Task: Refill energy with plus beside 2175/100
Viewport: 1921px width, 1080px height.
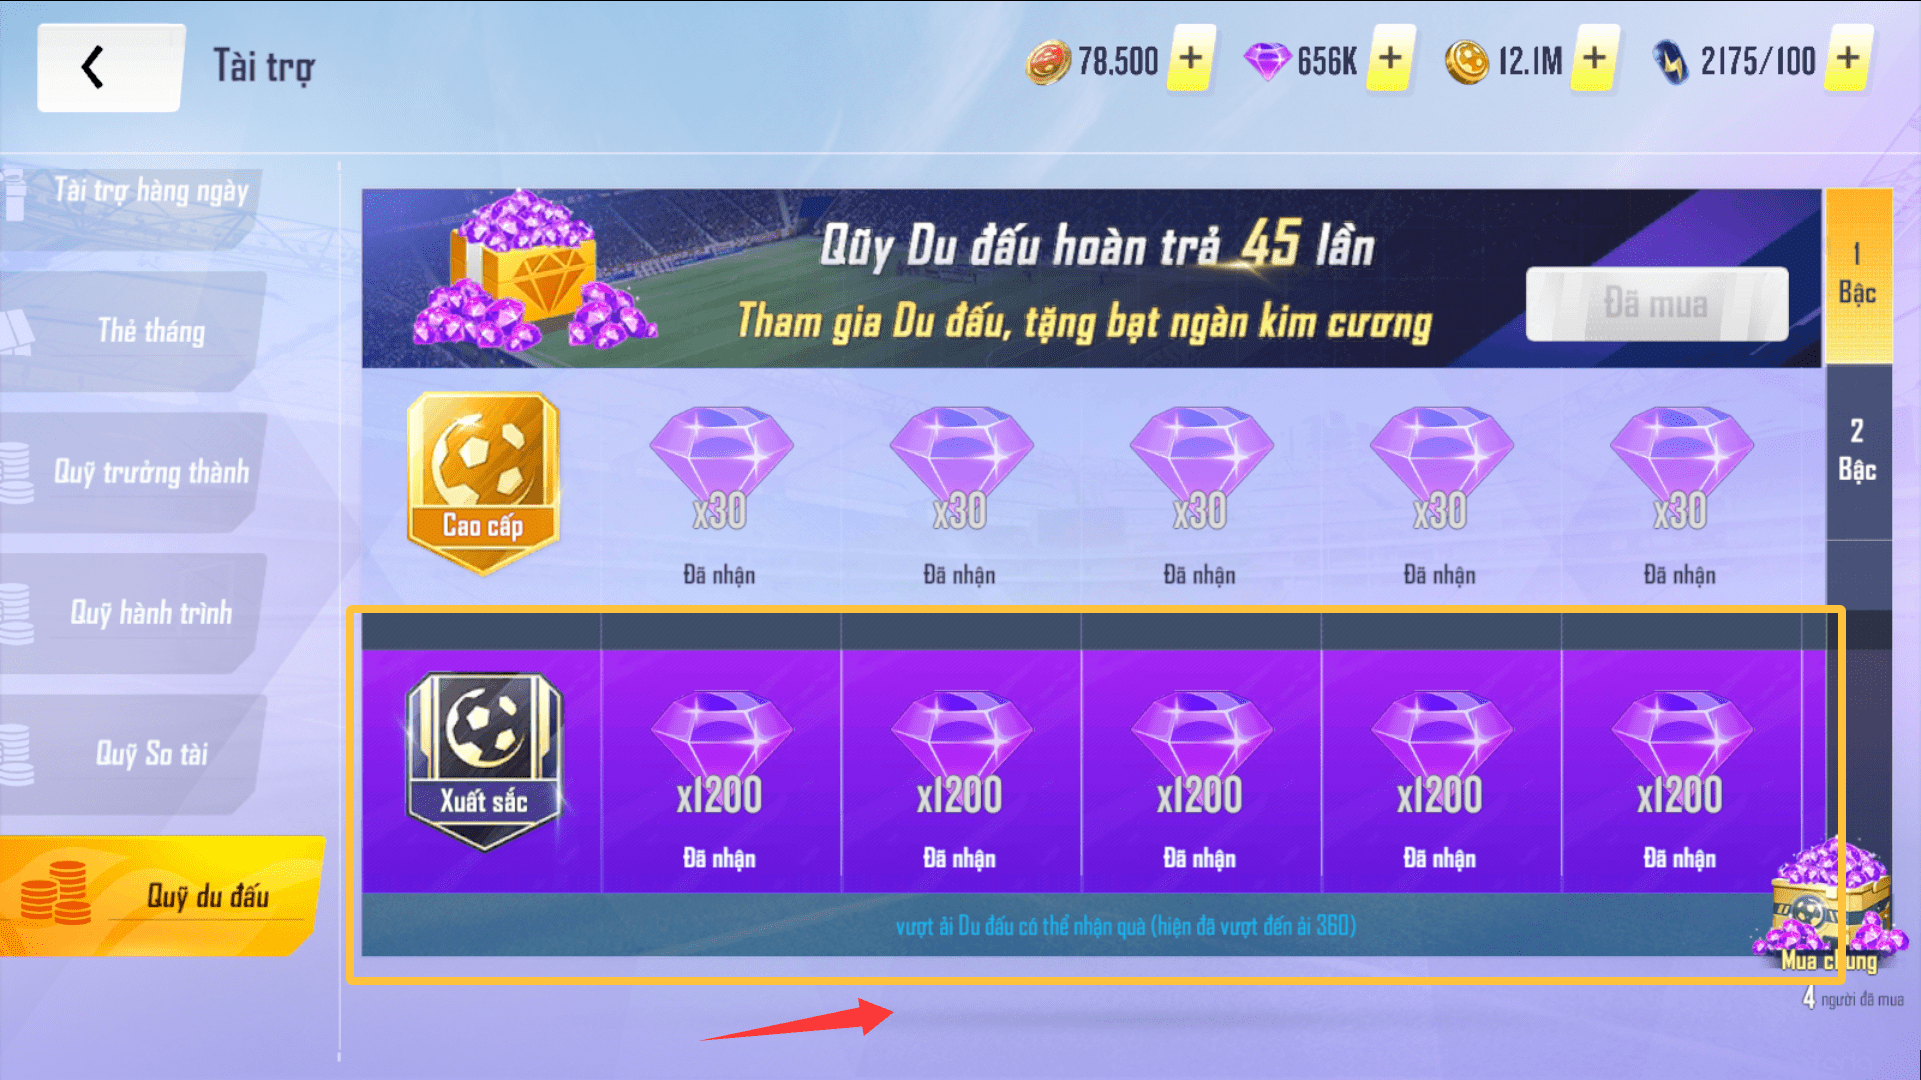Action: 1848,58
